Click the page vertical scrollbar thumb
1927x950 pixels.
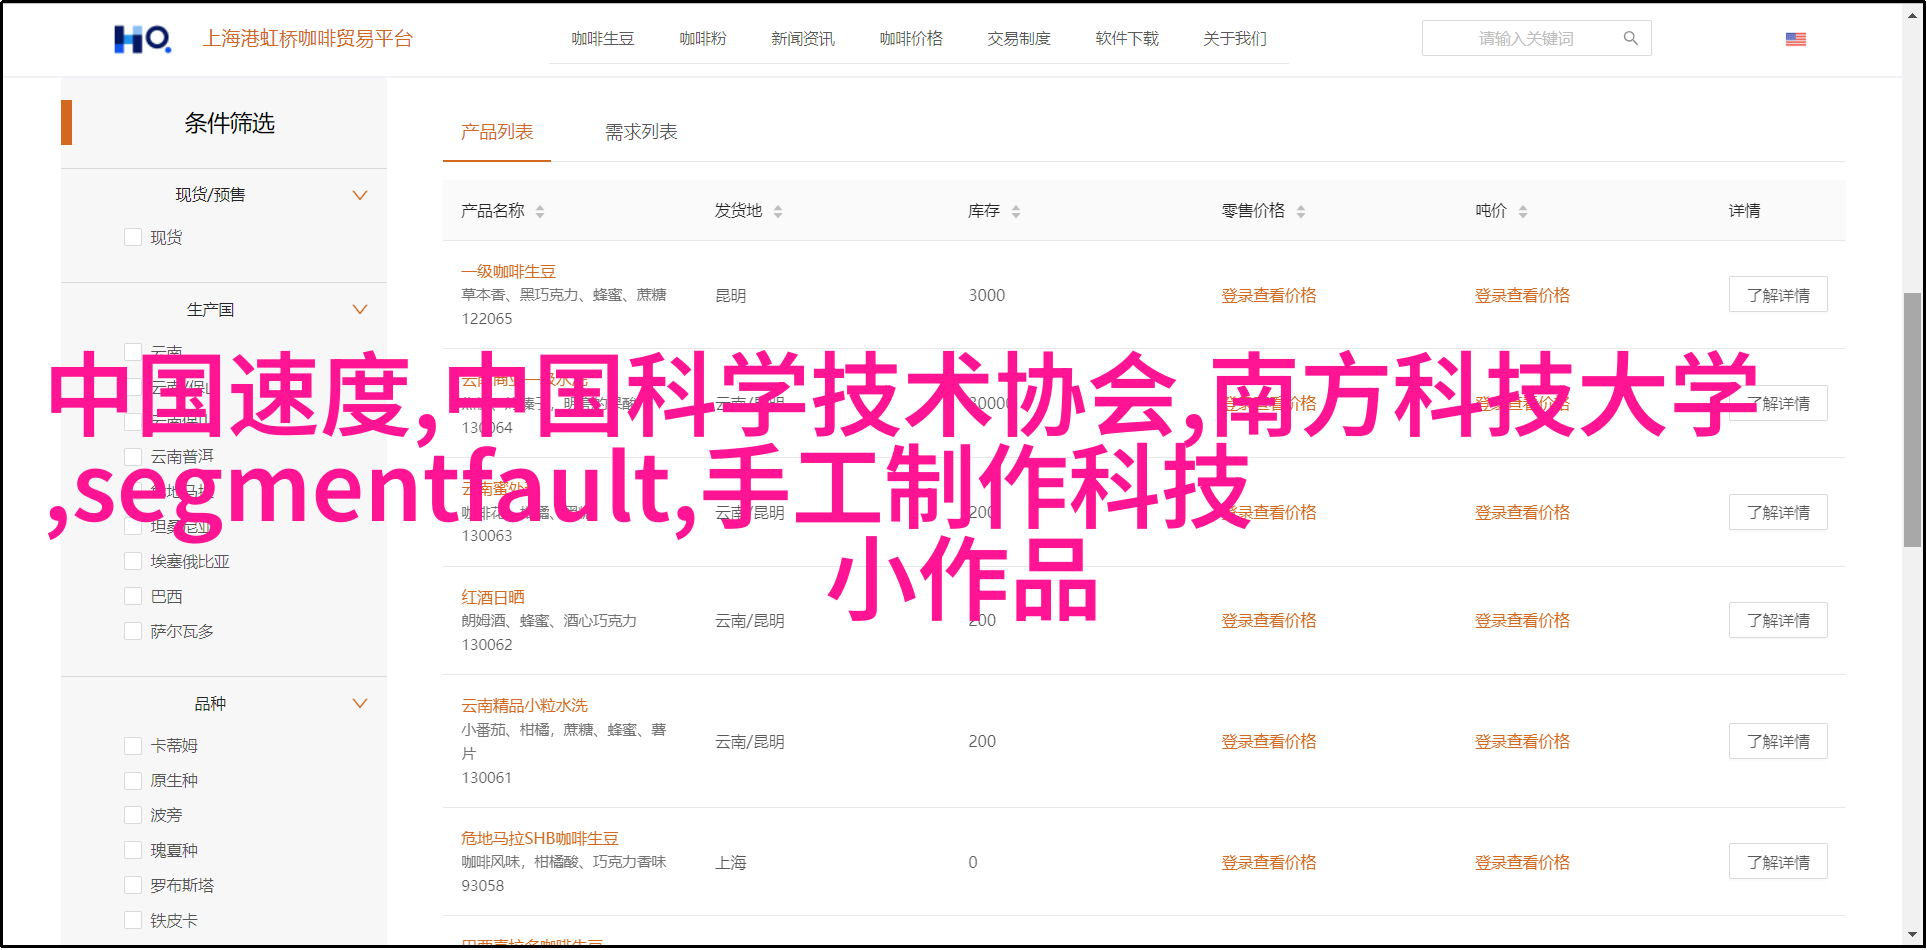click(1912, 419)
